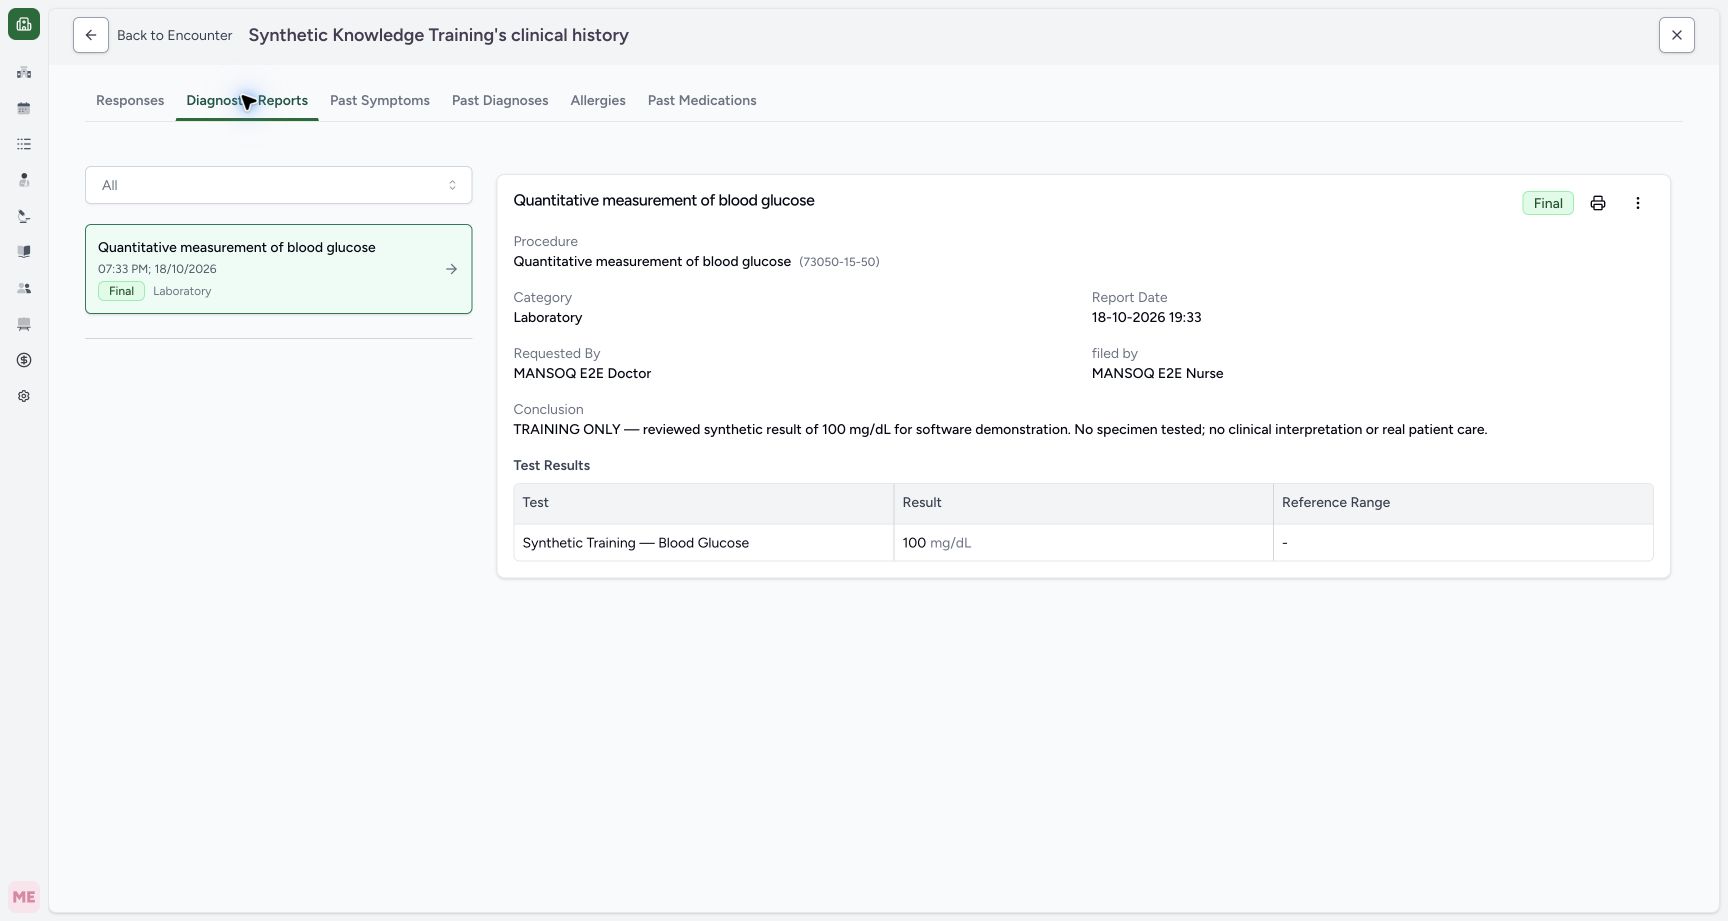Click the 07:33 PM; 18/10/2026 timestamp
The height and width of the screenshot is (921, 1728).
pos(157,269)
